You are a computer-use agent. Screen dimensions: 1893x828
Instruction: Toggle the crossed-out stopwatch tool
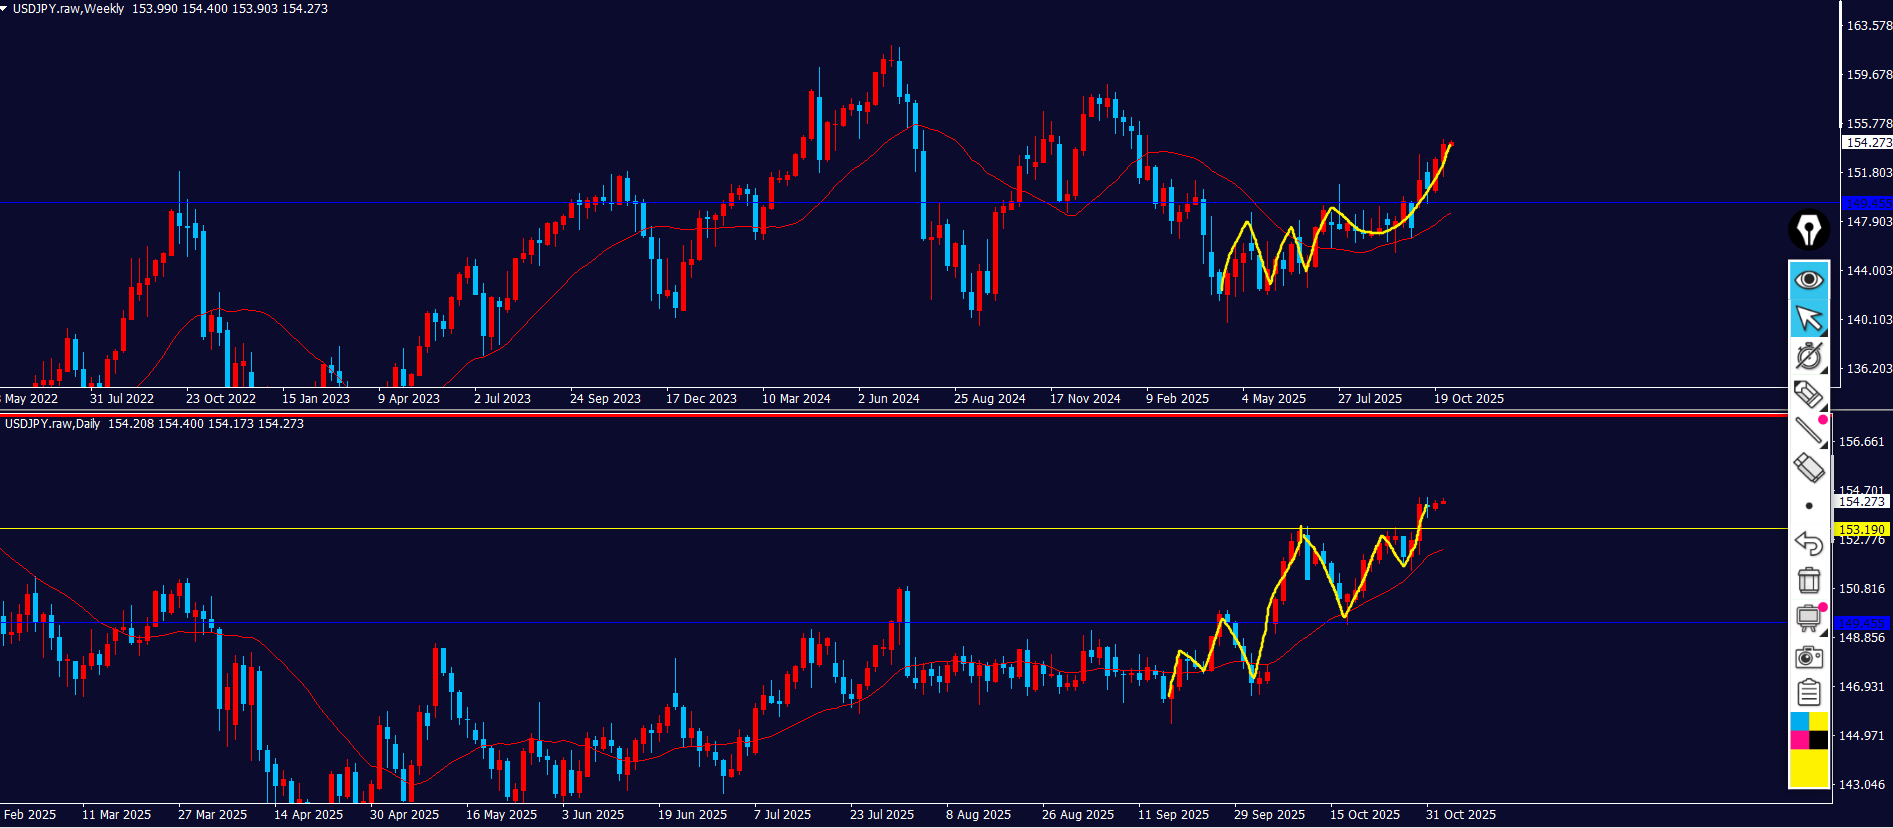1808,356
